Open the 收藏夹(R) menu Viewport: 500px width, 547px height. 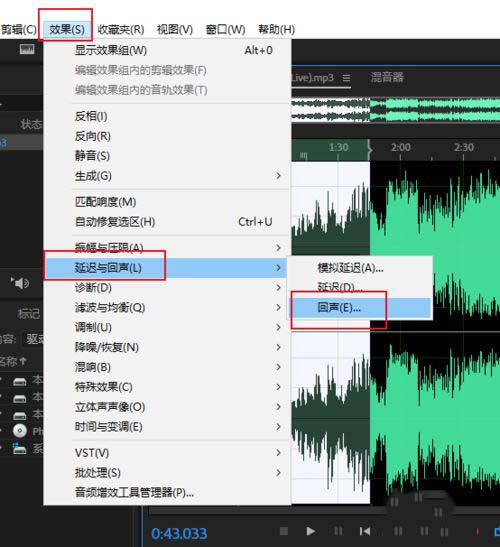click(x=121, y=29)
